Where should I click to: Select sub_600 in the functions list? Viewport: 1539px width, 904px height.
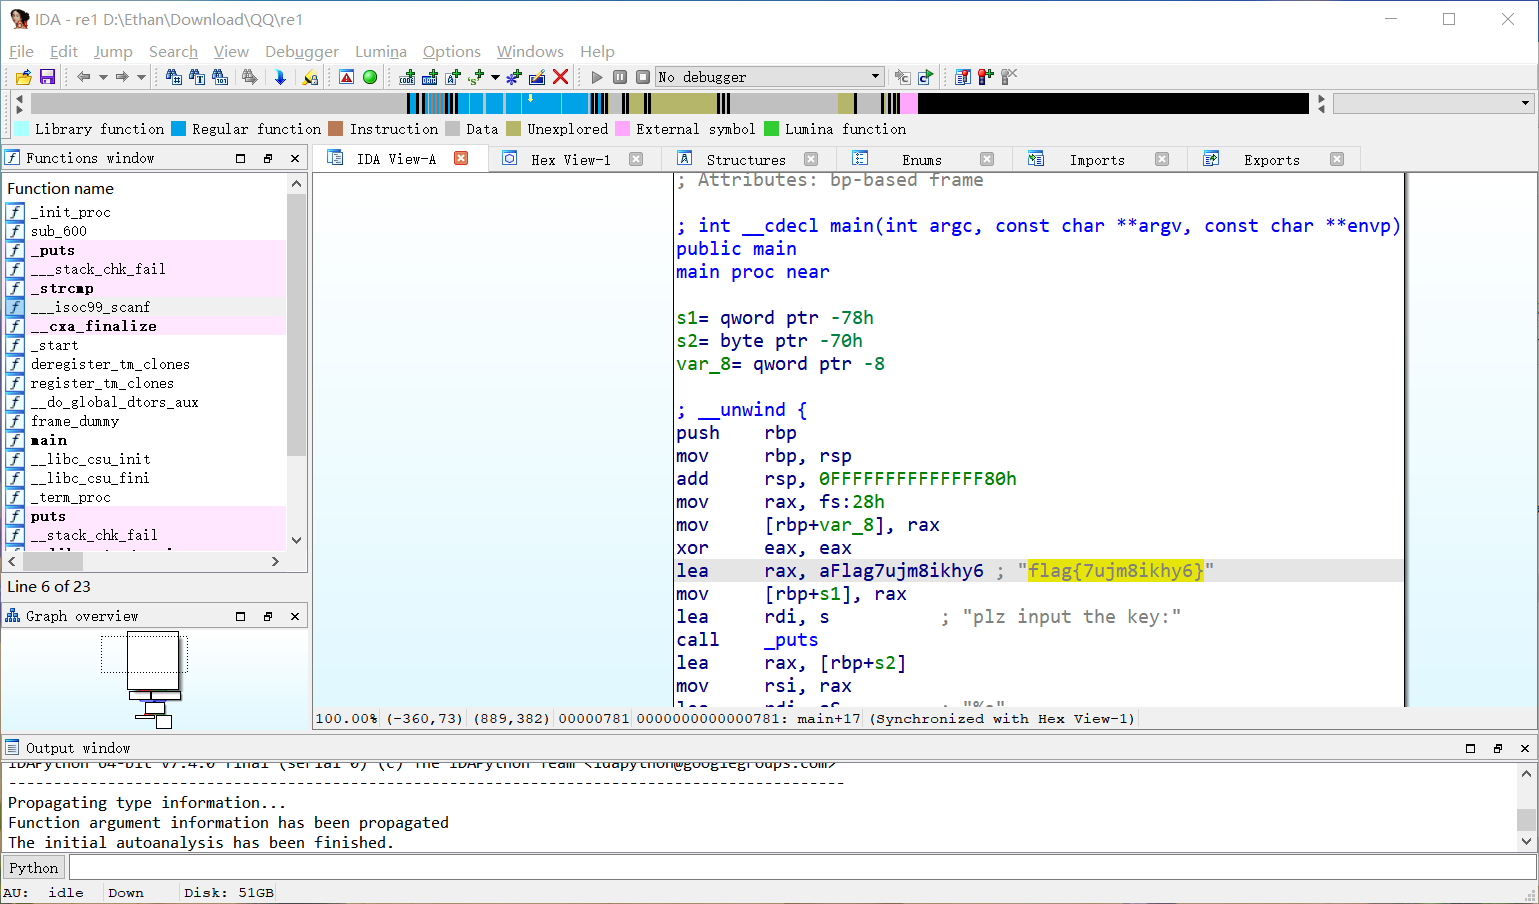tap(146, 231)
